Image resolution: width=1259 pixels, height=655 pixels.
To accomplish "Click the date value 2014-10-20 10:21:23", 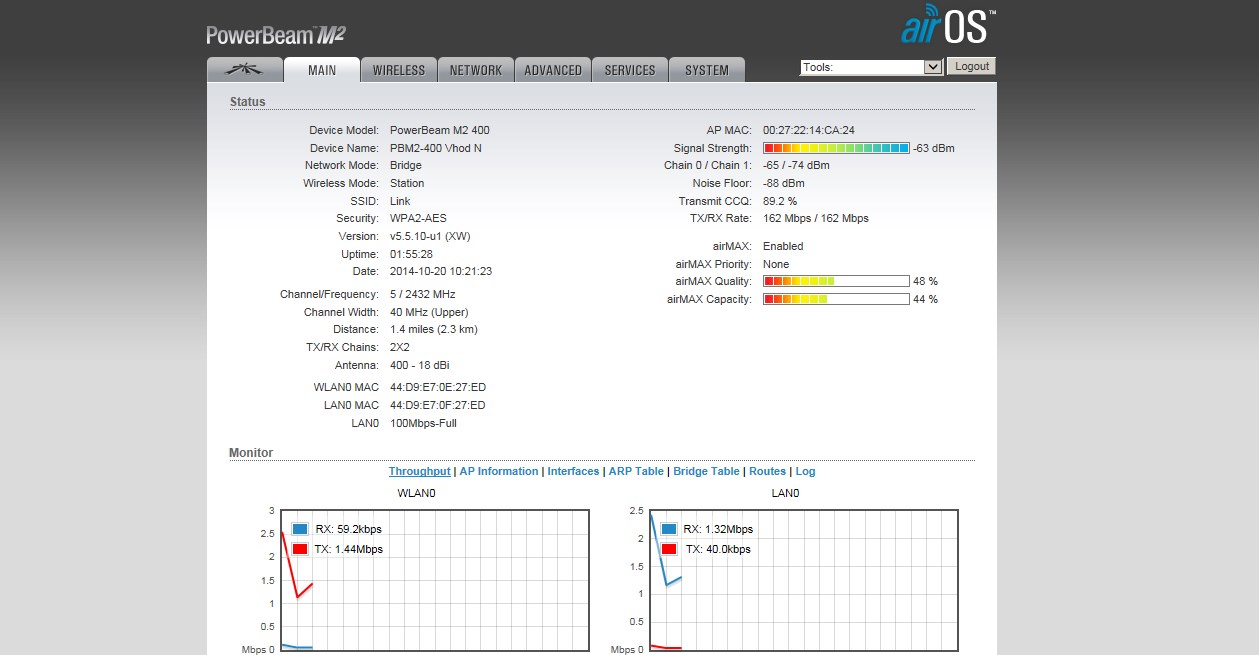I will [x=441, y=271].
